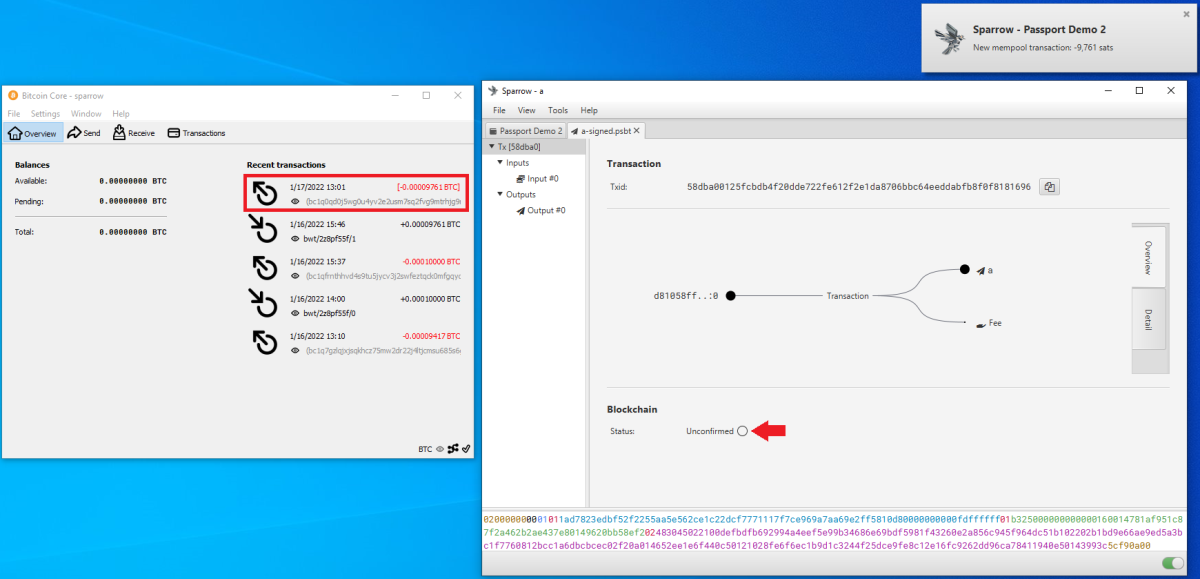The width and height of the screenshot is (1200, 579).
Task: Click eye icon beside the bc1q0qd0j5wg0u4yv address
Action: click(x=296, y=201)
